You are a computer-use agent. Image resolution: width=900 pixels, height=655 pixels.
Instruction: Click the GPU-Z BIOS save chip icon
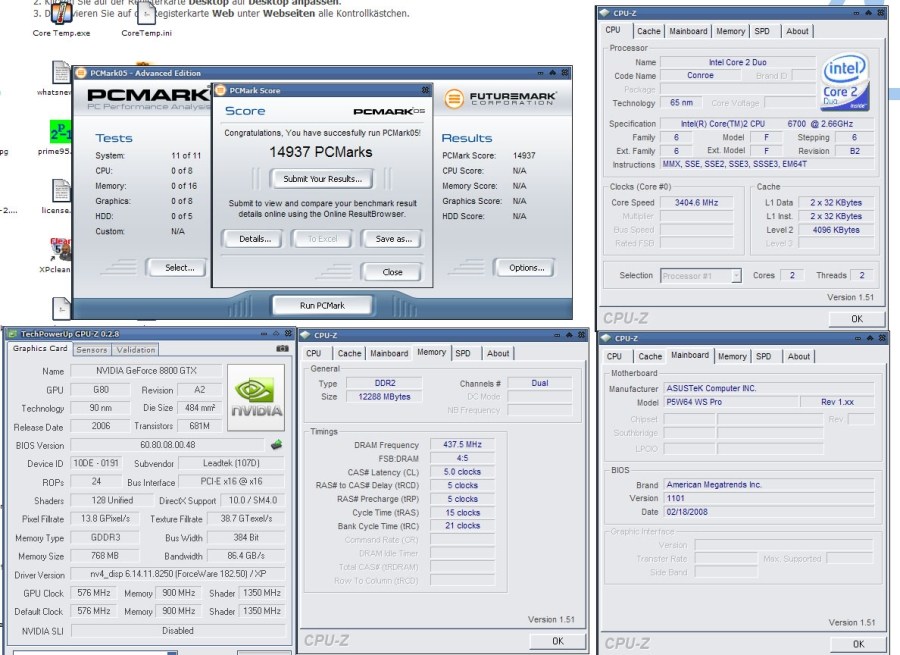click(x=277, y=444)
